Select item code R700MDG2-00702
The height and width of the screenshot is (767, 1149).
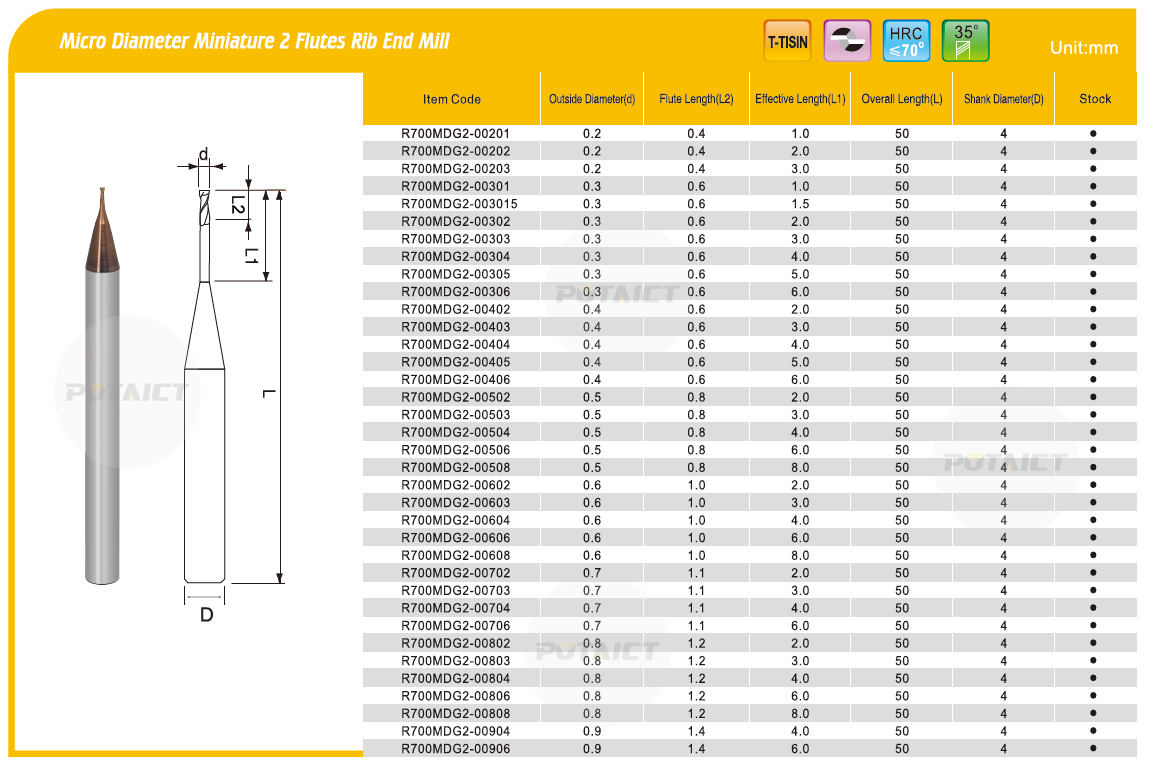coord(455,573)
